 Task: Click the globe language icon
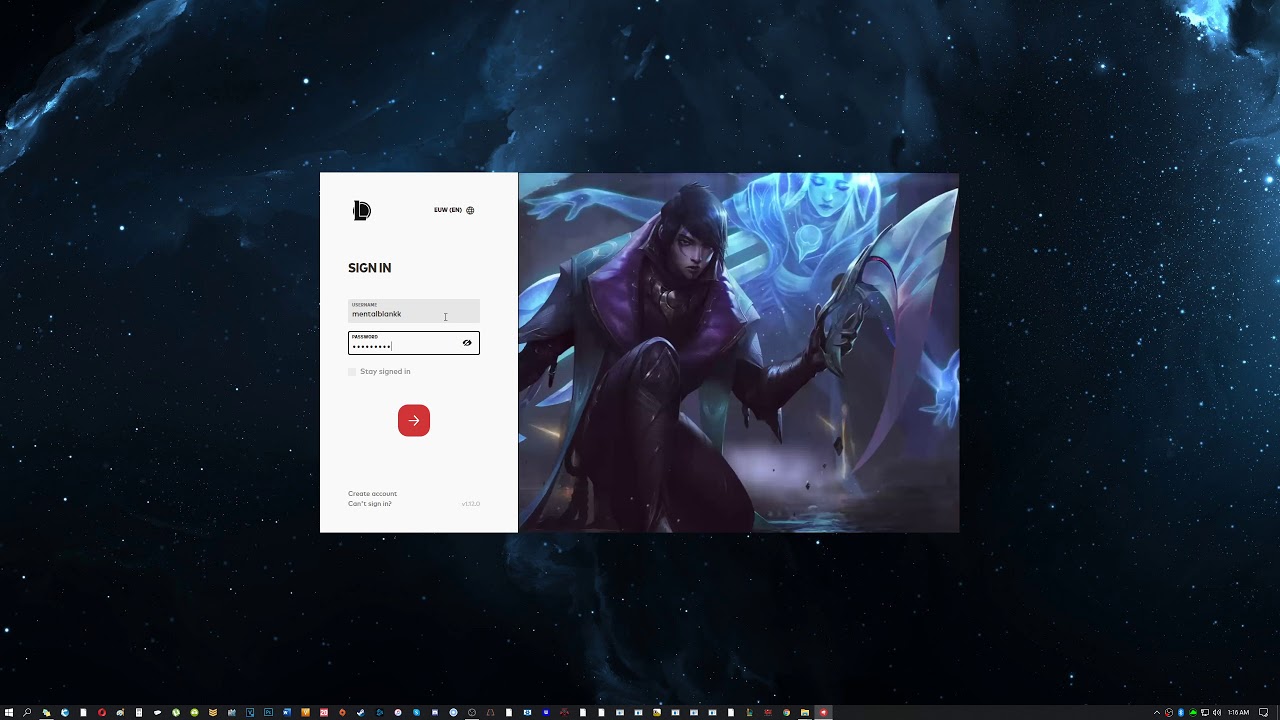click(x=470, y=210)
